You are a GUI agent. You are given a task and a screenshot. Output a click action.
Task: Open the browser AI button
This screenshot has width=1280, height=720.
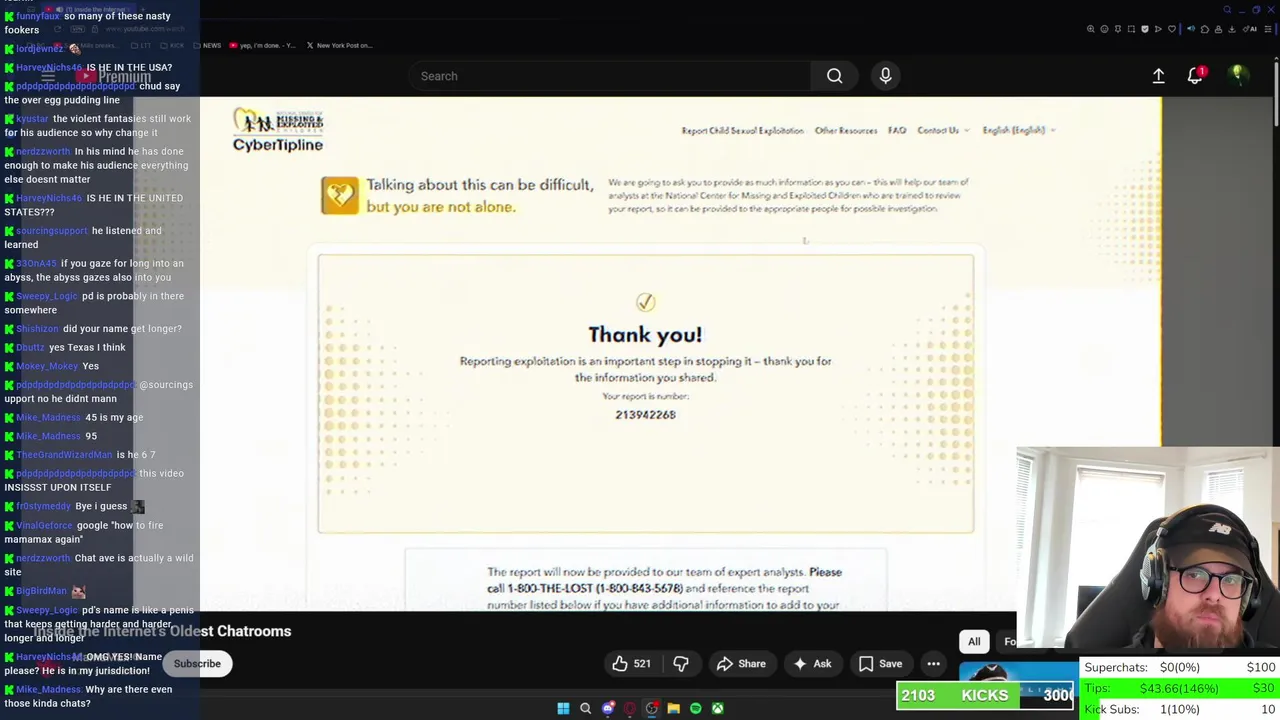point(1249,29)
